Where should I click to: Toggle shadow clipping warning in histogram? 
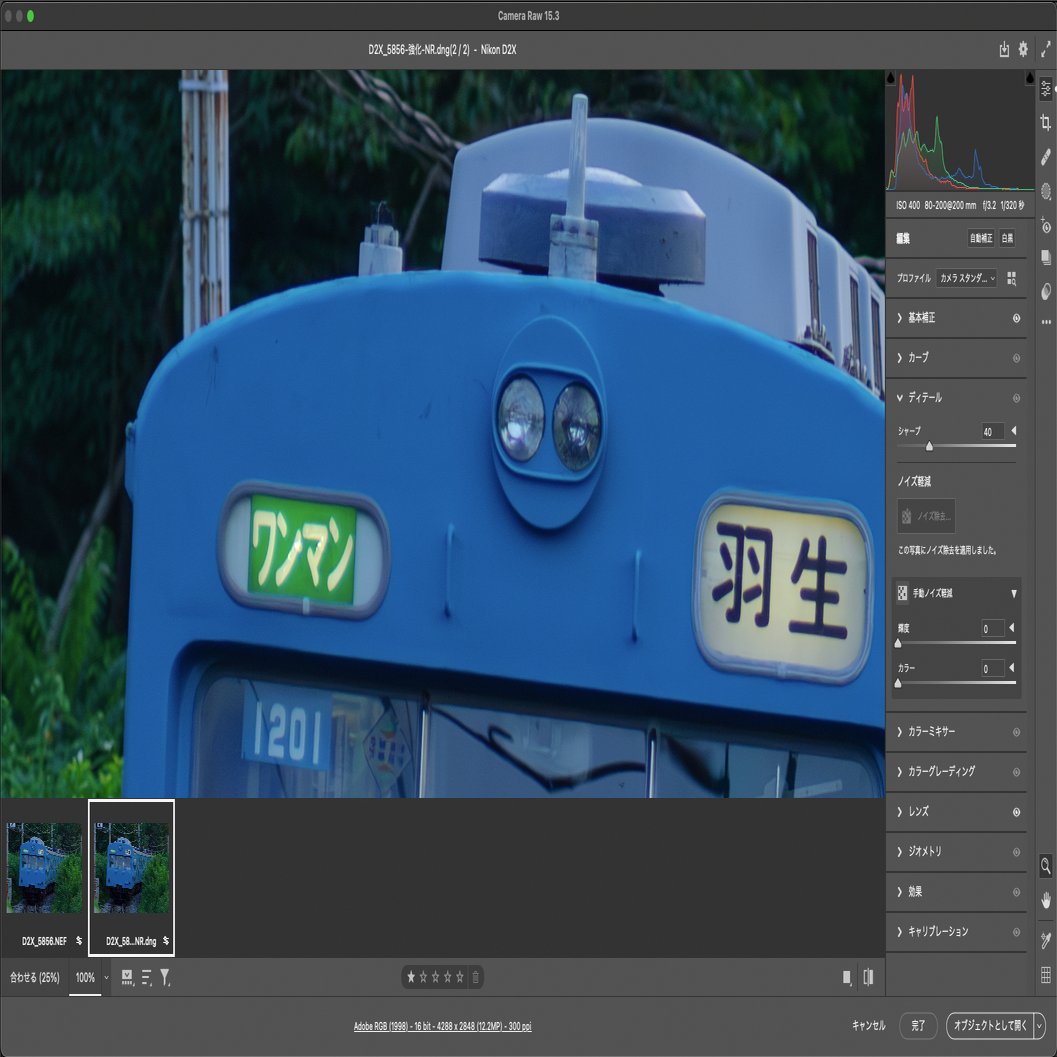coord(890,78)
